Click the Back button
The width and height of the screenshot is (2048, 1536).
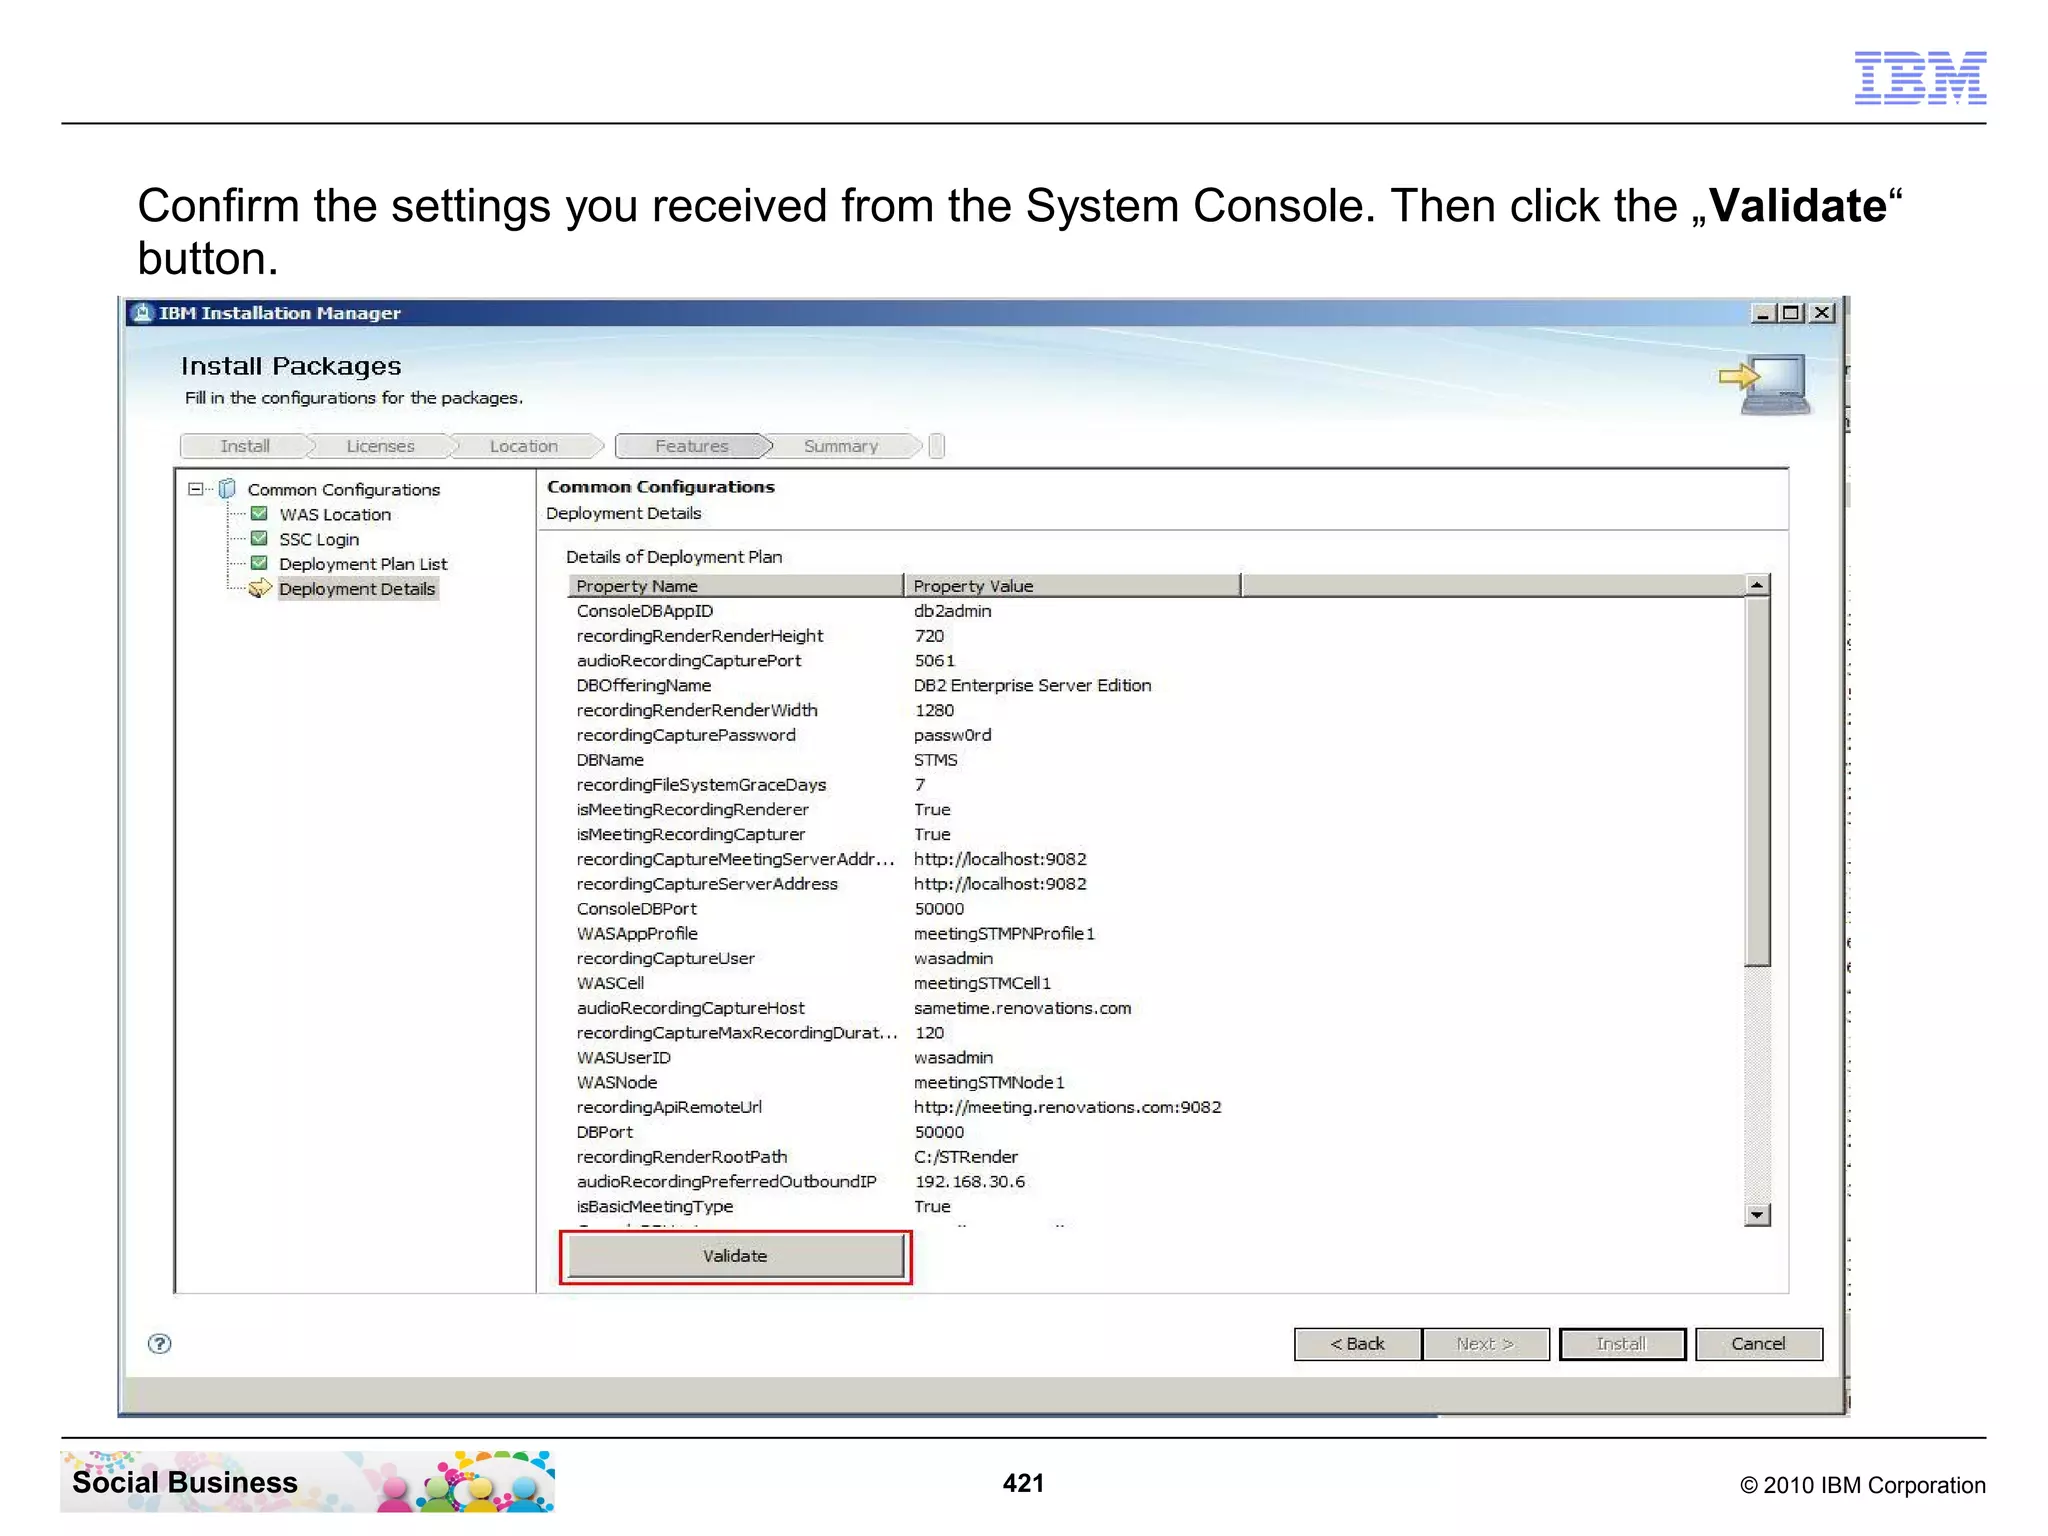pos(1357,1344)
